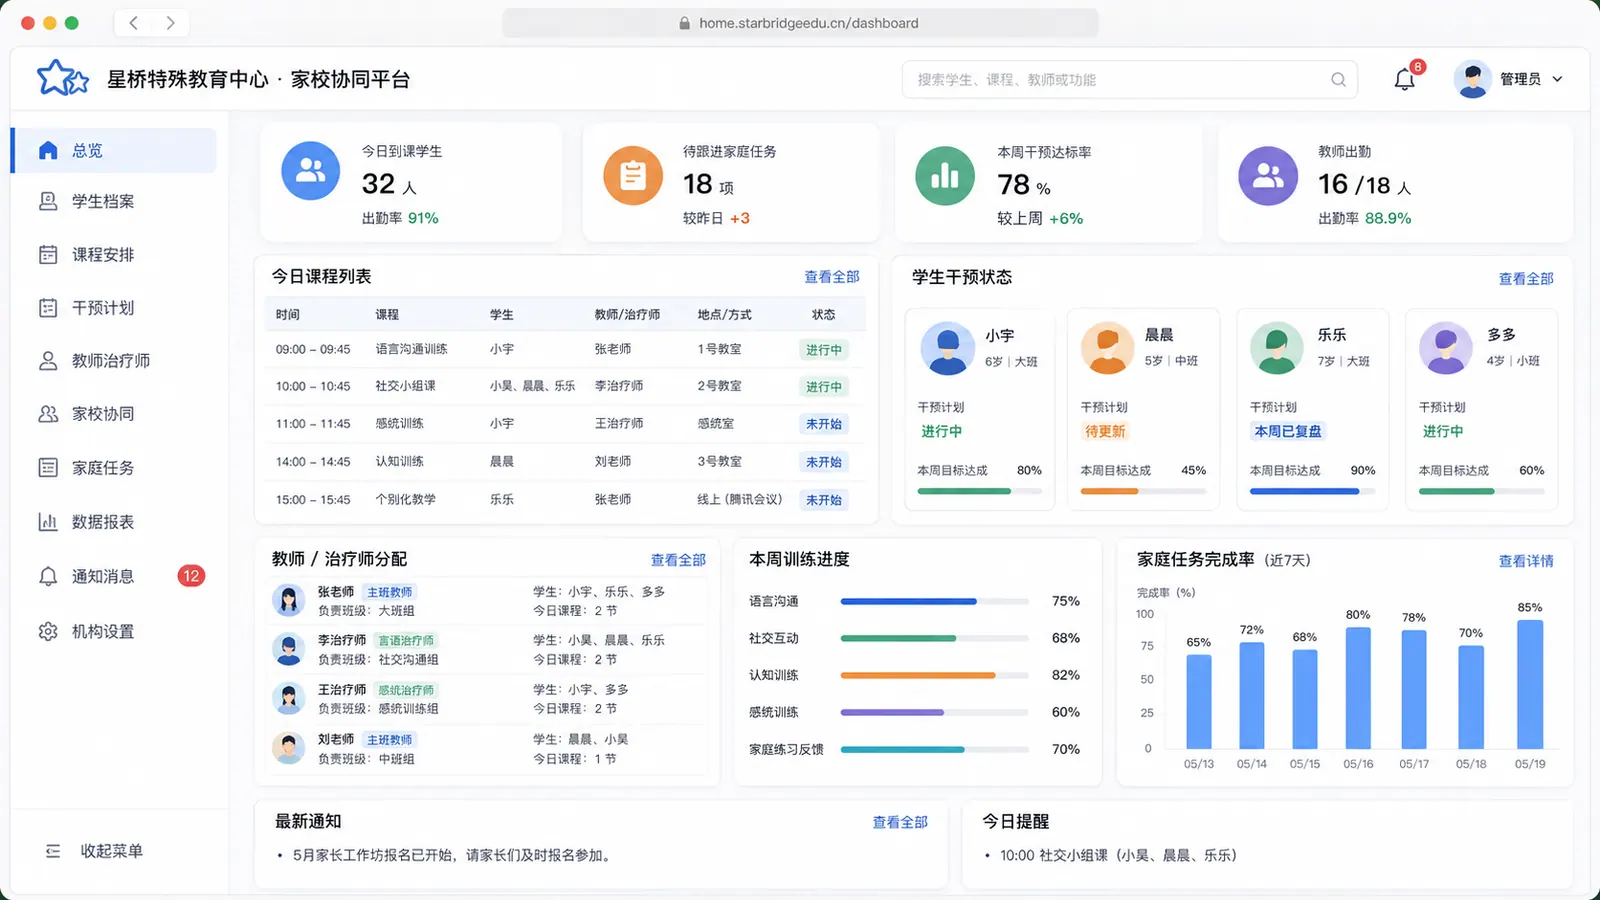Click the 本周干预达标率 green chart icon

click(945, 175)
